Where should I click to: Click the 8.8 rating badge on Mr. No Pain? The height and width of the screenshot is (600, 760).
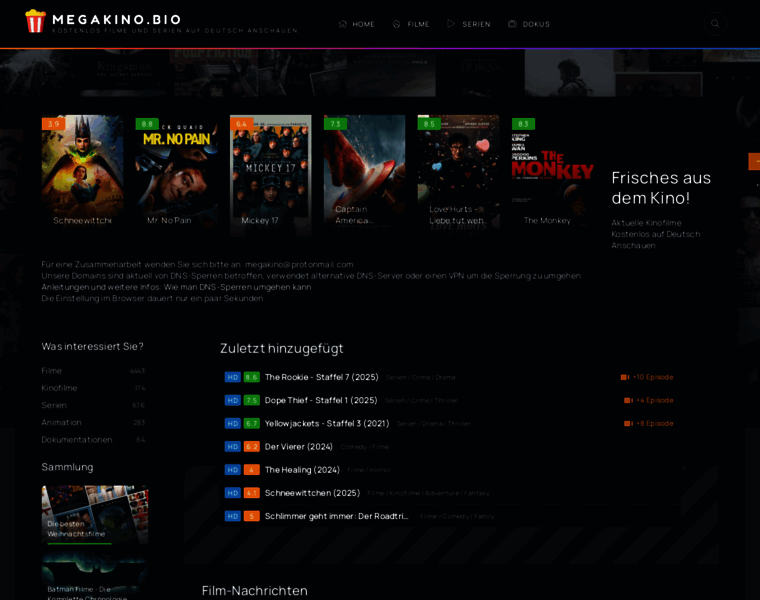click(147, 124)
